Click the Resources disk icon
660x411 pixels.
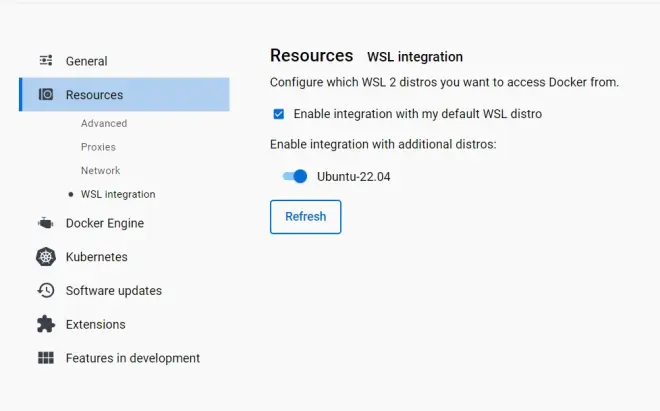[x=46, y=94]
